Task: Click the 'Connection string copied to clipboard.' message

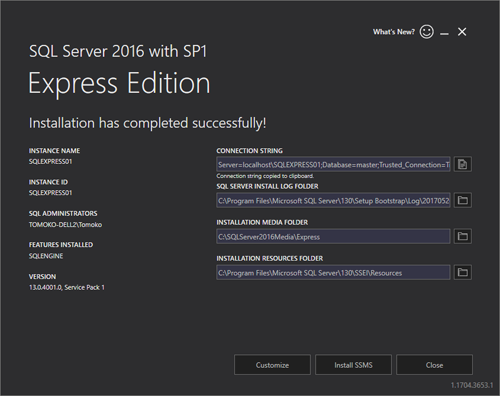Action: tap(265, 176)
